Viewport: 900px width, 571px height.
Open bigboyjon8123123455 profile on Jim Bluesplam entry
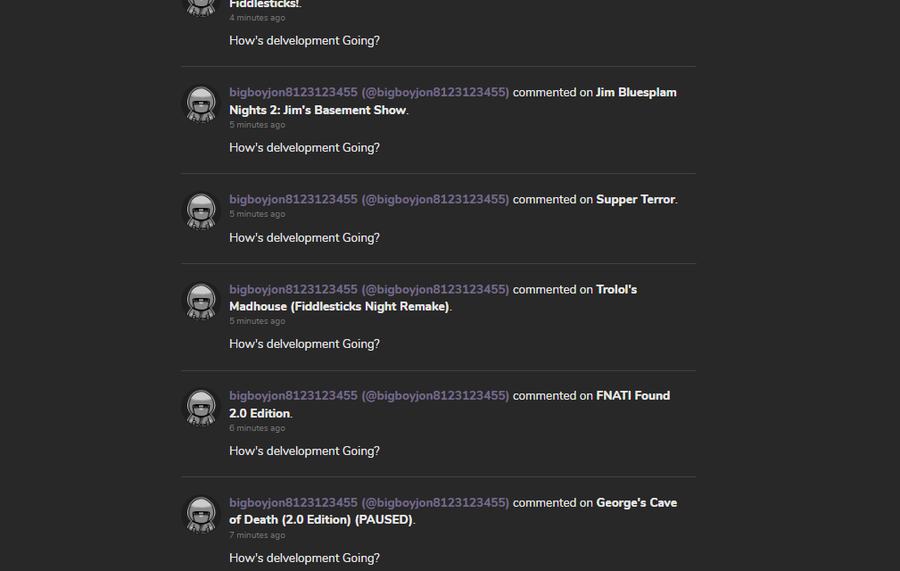point(369,92)
